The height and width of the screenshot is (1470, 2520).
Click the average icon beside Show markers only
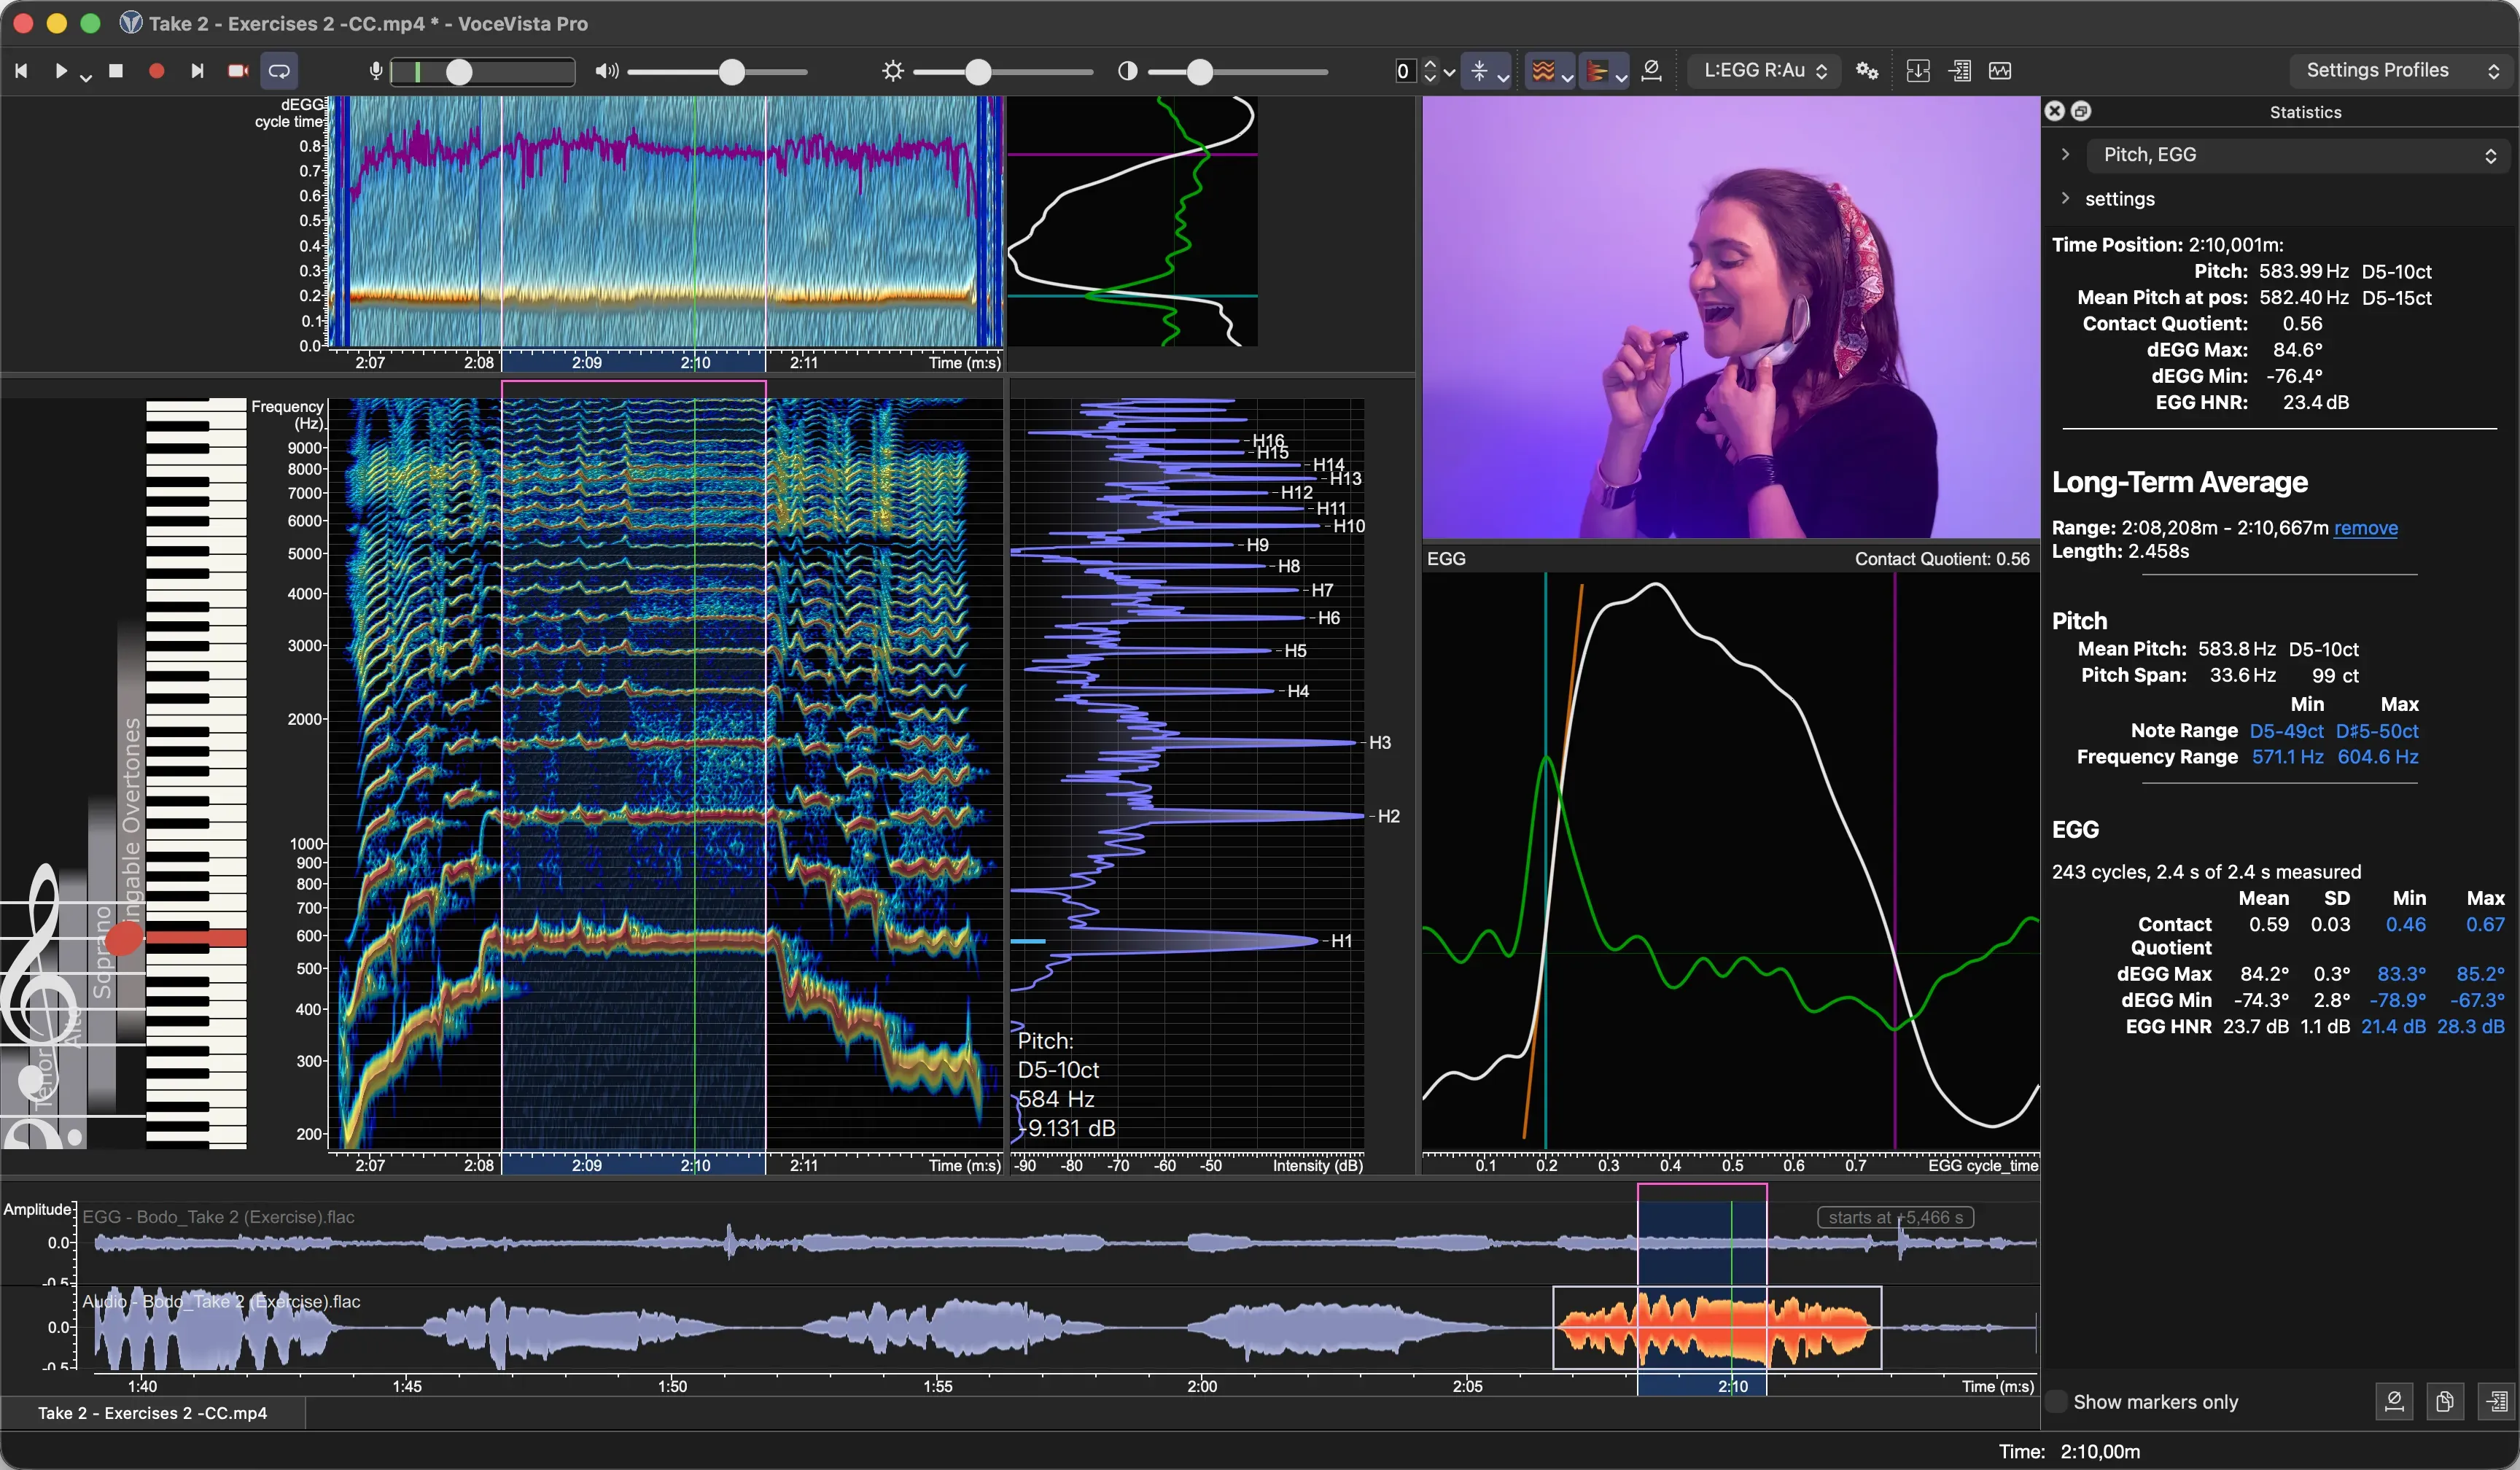2394,1402
